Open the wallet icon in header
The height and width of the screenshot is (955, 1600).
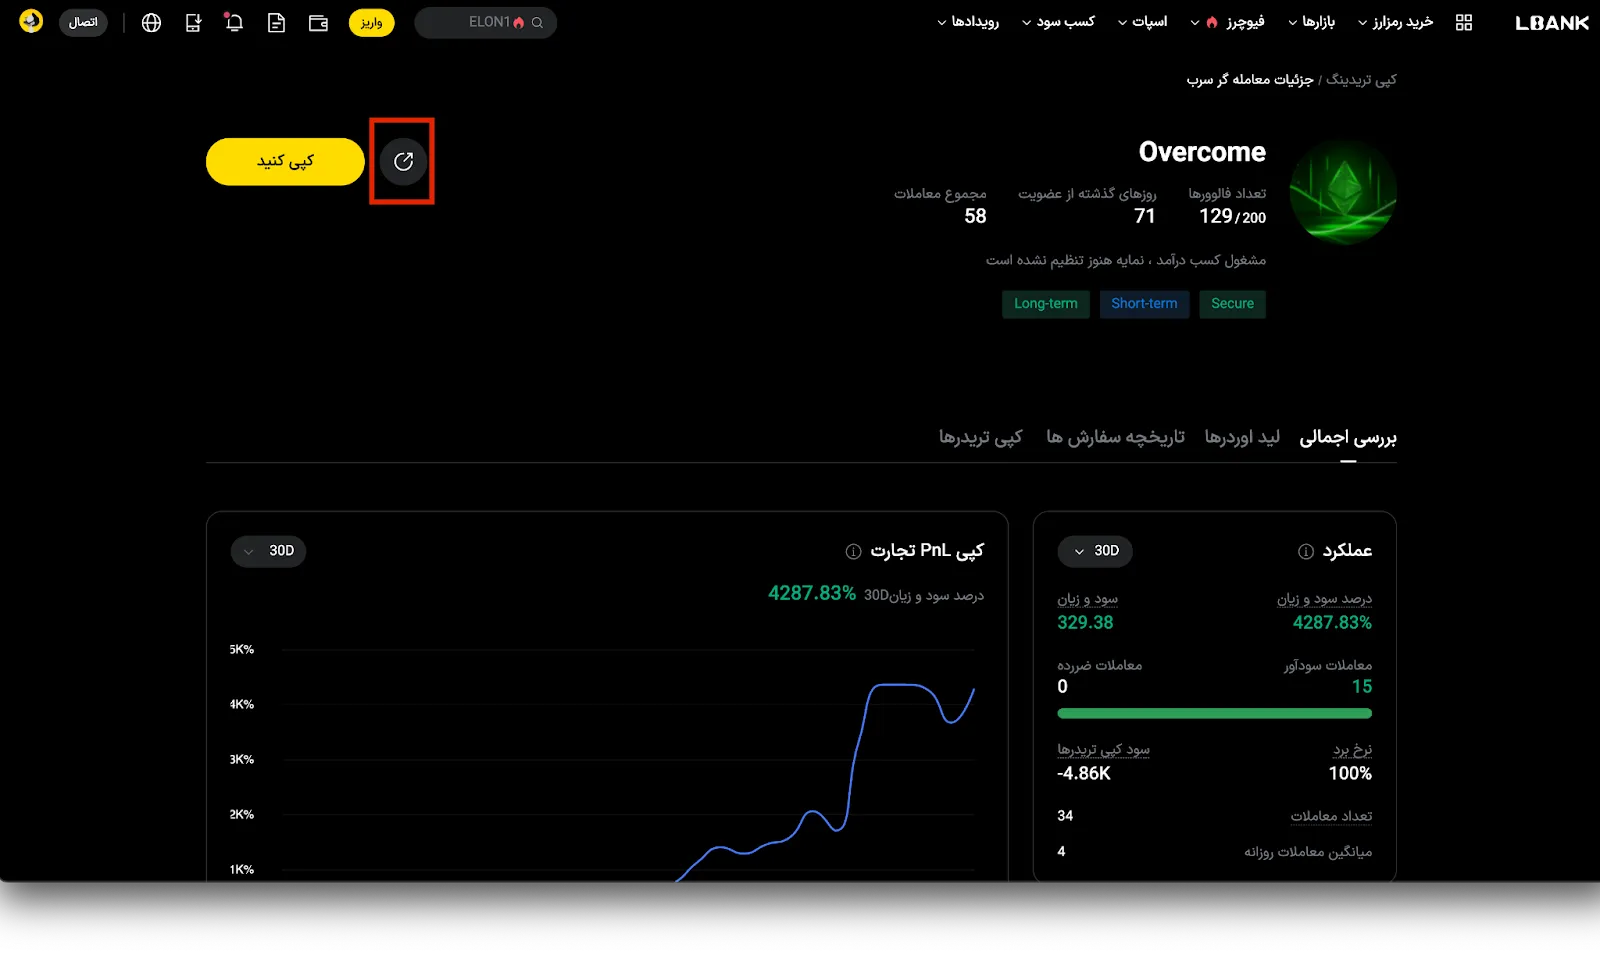(x=318, y=23)
